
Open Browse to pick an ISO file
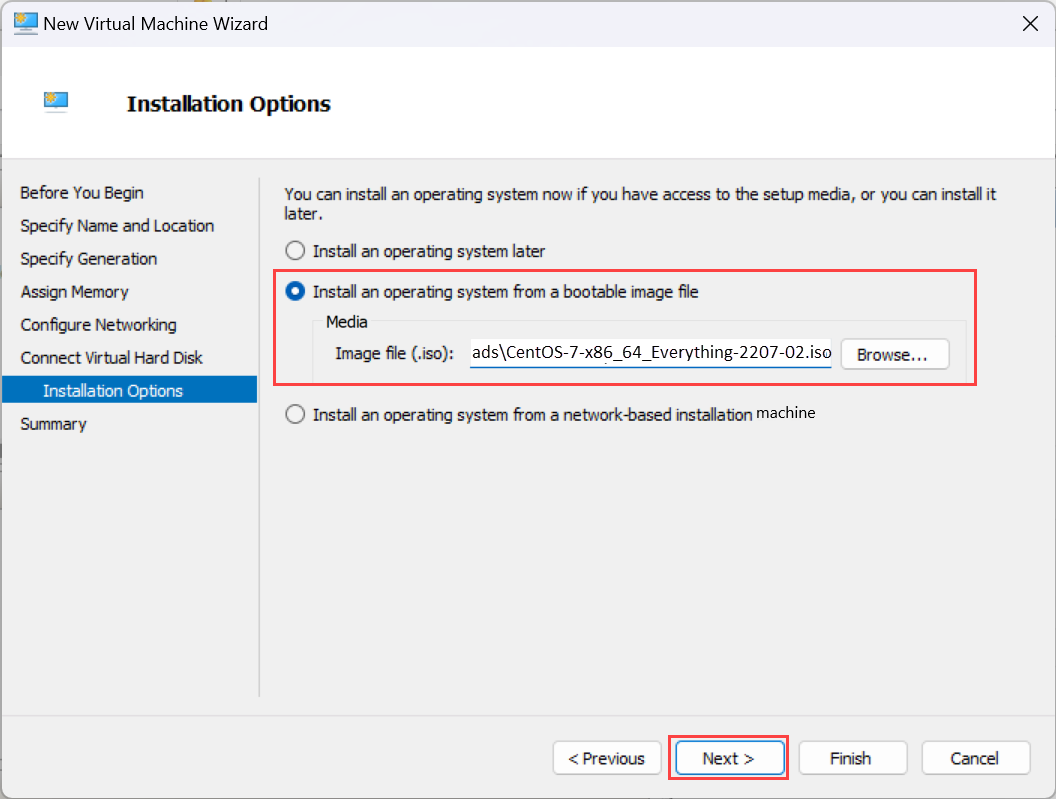(894, 354)
